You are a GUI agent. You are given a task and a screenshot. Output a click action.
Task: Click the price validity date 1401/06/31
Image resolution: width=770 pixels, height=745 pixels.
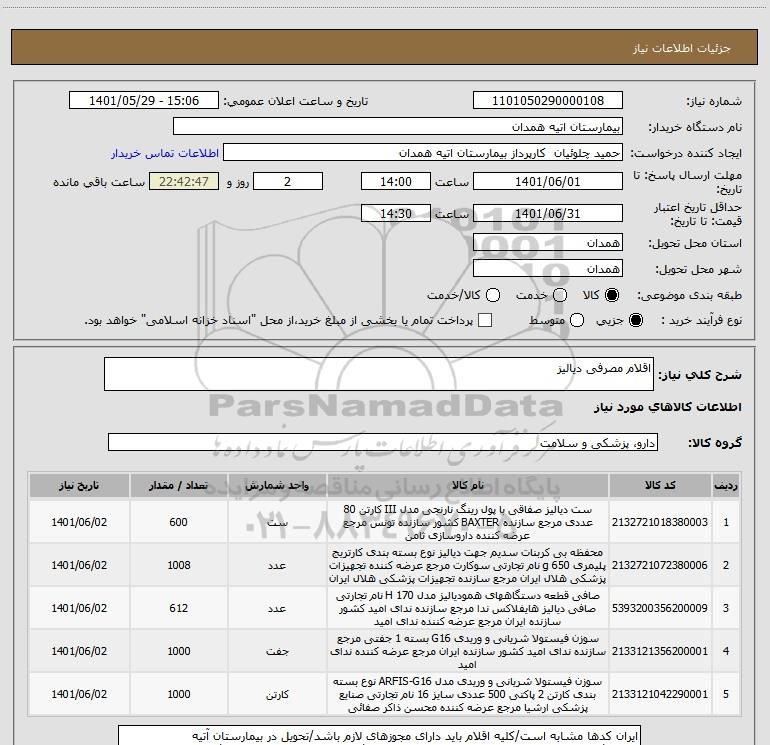coord(548,213)
